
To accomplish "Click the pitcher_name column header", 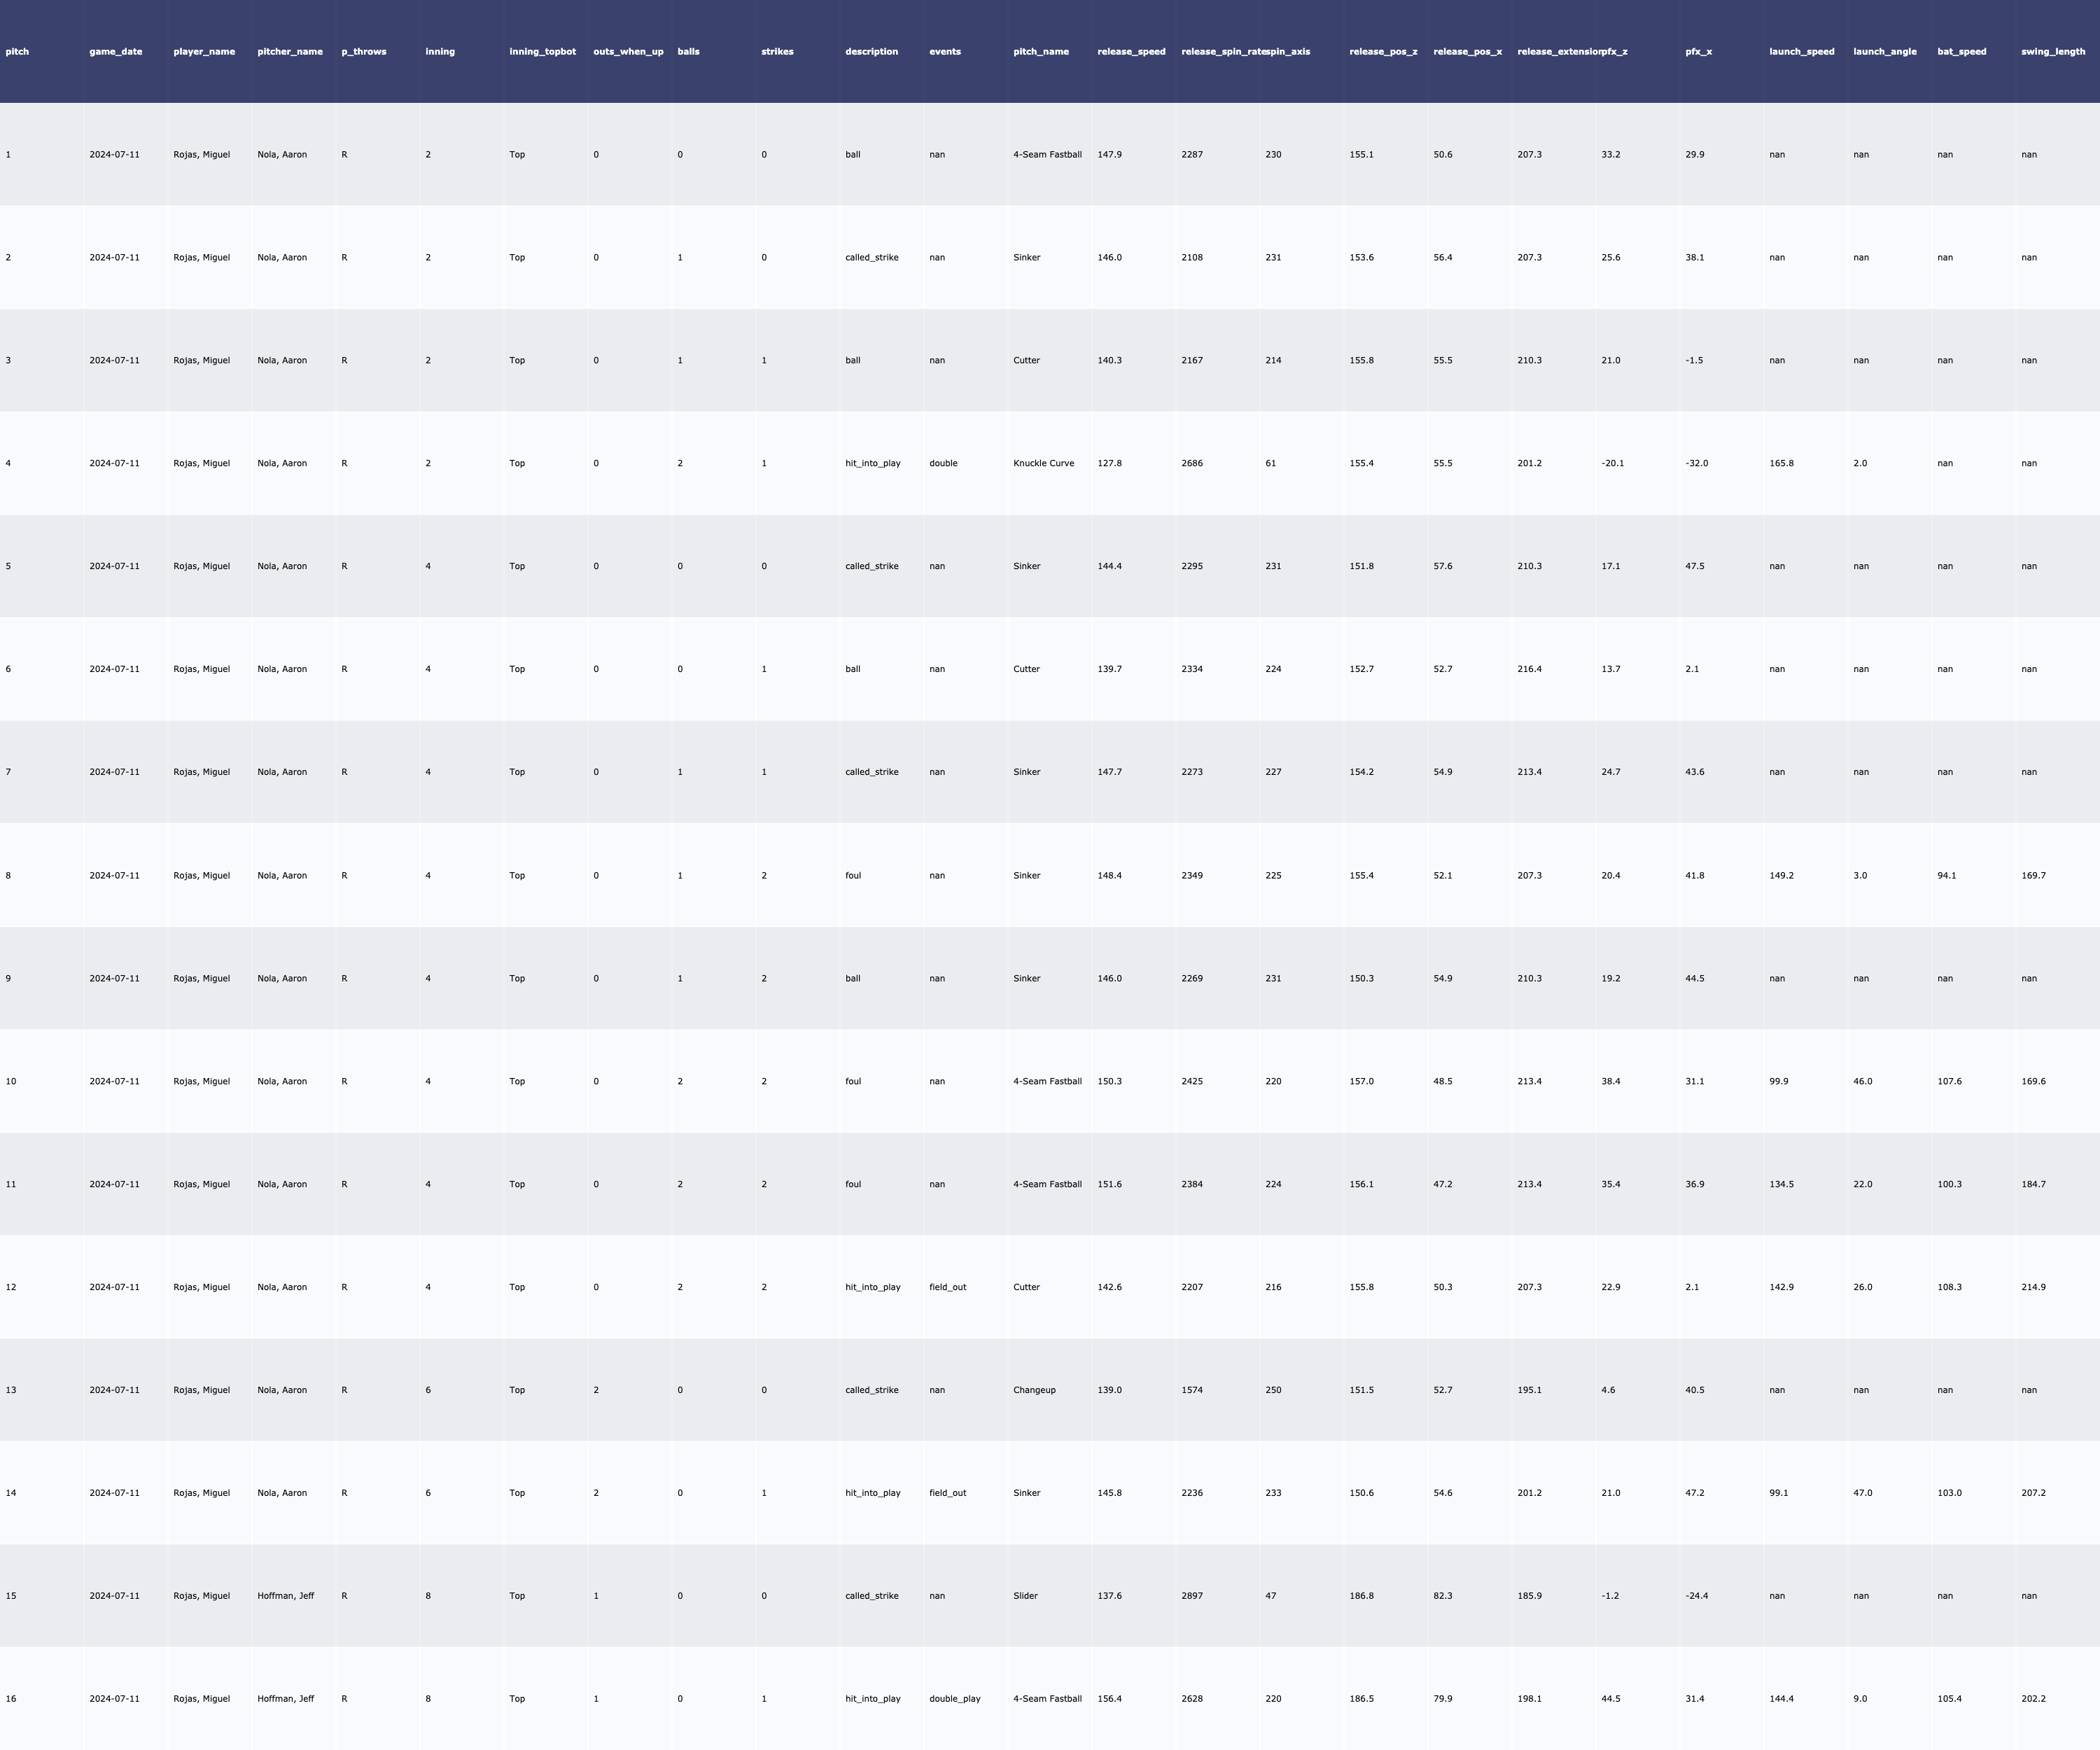I will tap(290, 51).
